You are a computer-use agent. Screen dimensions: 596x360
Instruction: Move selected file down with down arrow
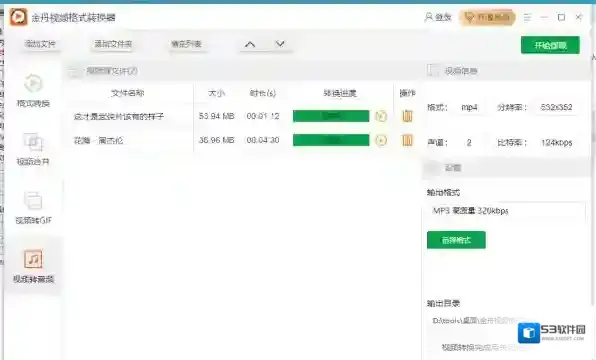pos(280,44)
